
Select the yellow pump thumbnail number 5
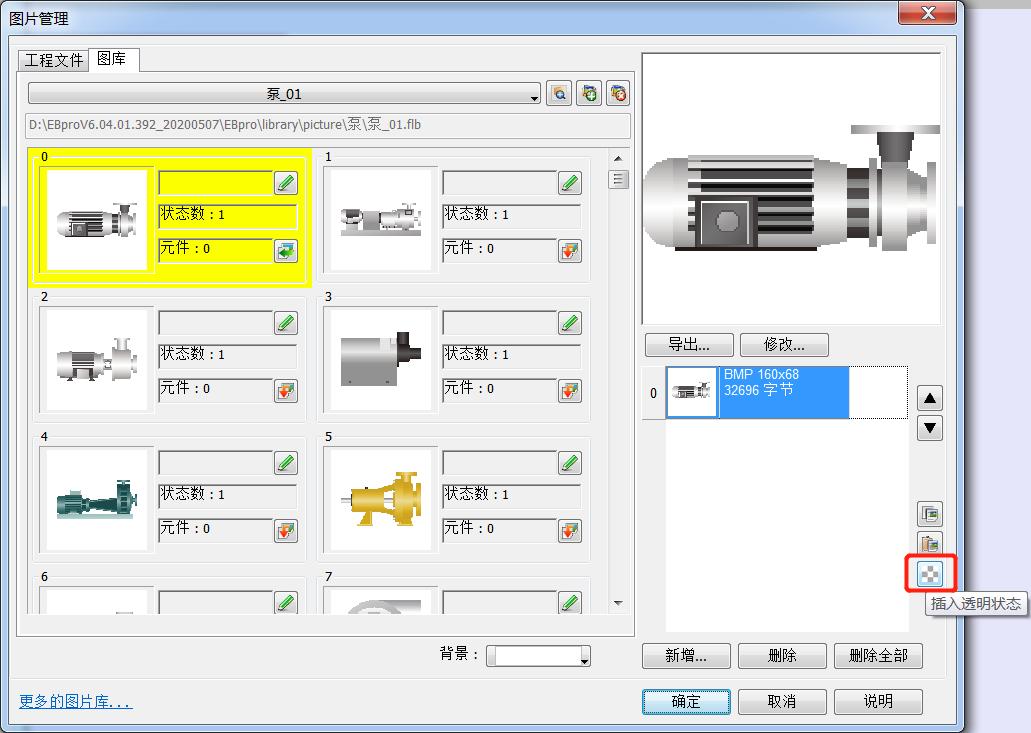[380, 499]
